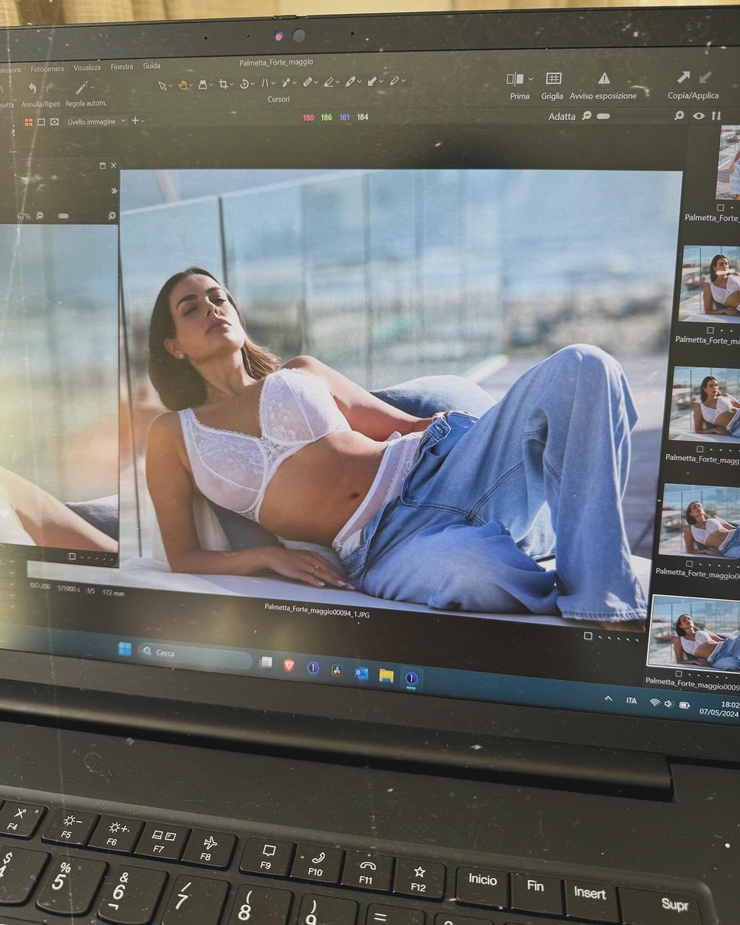Viewport: 740px width, 925px height.
Task: Select the bottom browser thumbnail in the strip
Action: point(694,632)
